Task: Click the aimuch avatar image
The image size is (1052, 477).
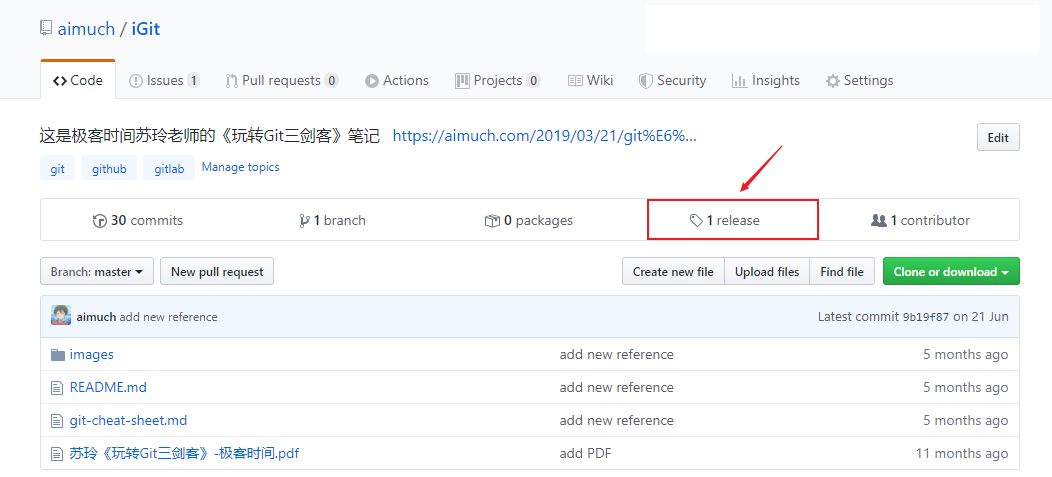Action: click(61, 315)
